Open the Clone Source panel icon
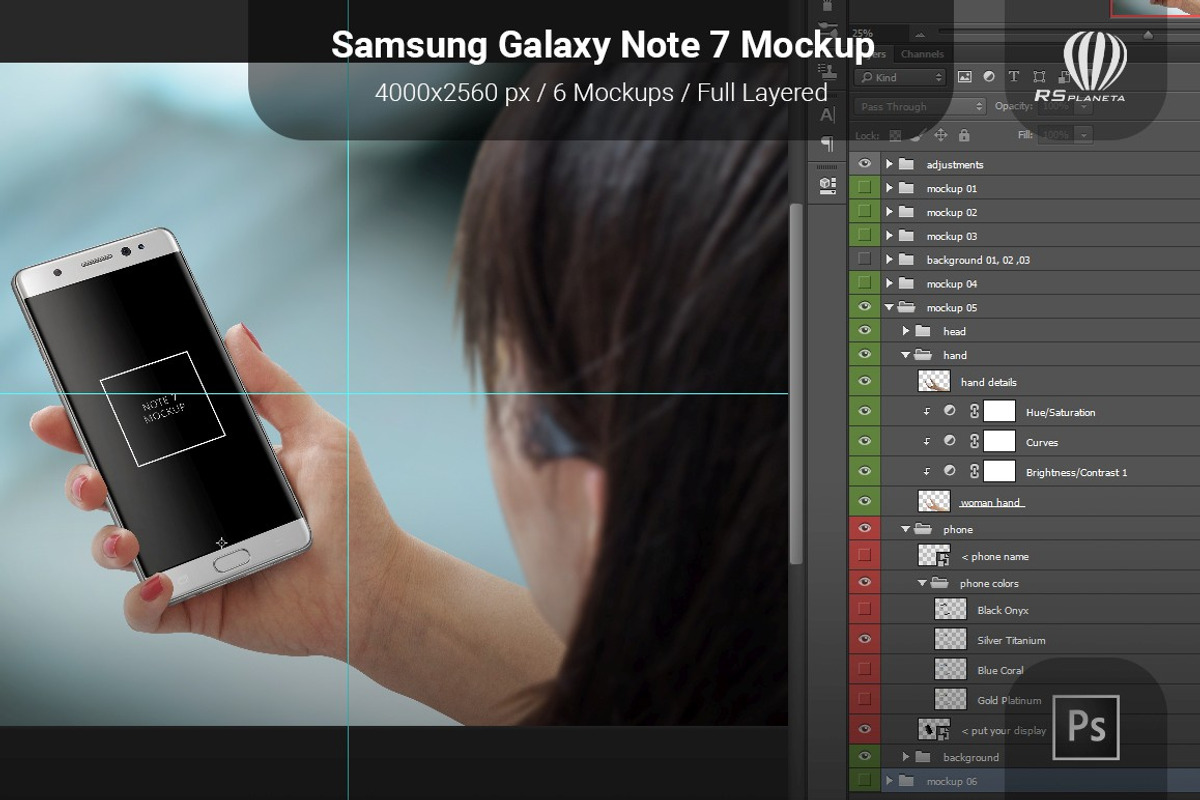 pyautogui.click(x=827, y=70)
